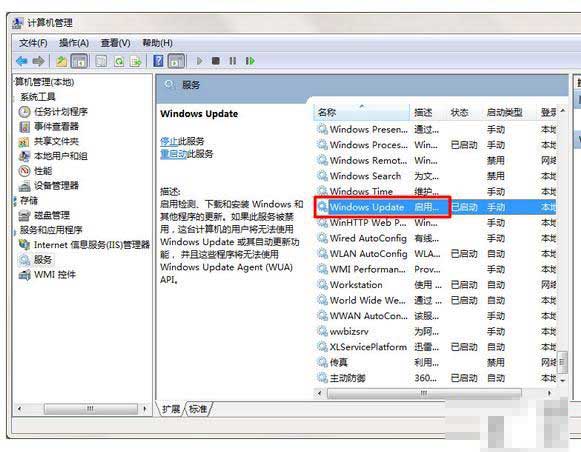
Task: Toggle the Show/Hide Action Pane icon
Action: [x=176, y=61]
